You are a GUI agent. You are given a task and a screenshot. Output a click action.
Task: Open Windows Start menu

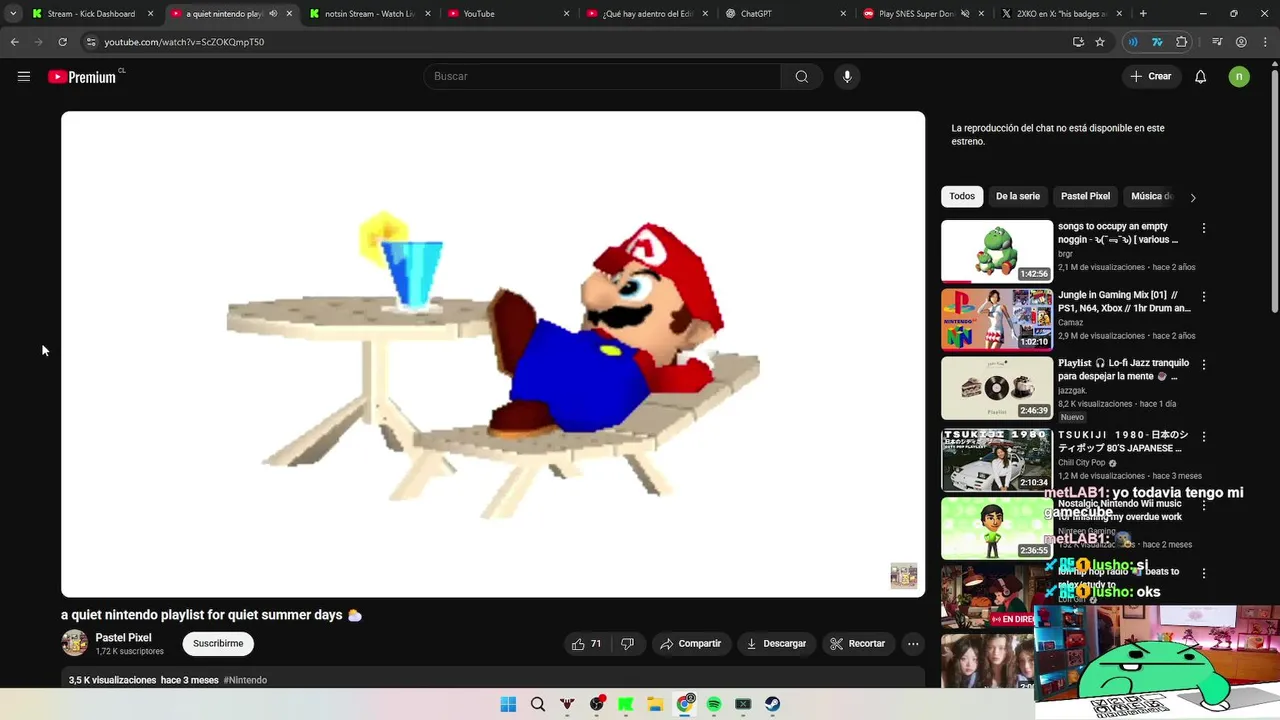tap(508, 704)
